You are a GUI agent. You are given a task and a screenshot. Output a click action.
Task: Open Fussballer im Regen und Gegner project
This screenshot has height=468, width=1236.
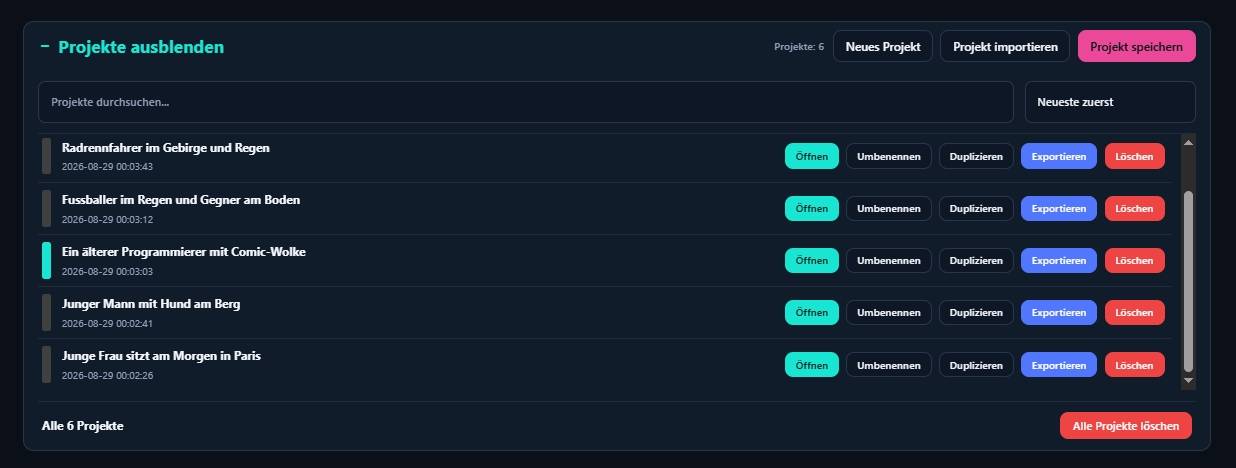coord(812,208)
